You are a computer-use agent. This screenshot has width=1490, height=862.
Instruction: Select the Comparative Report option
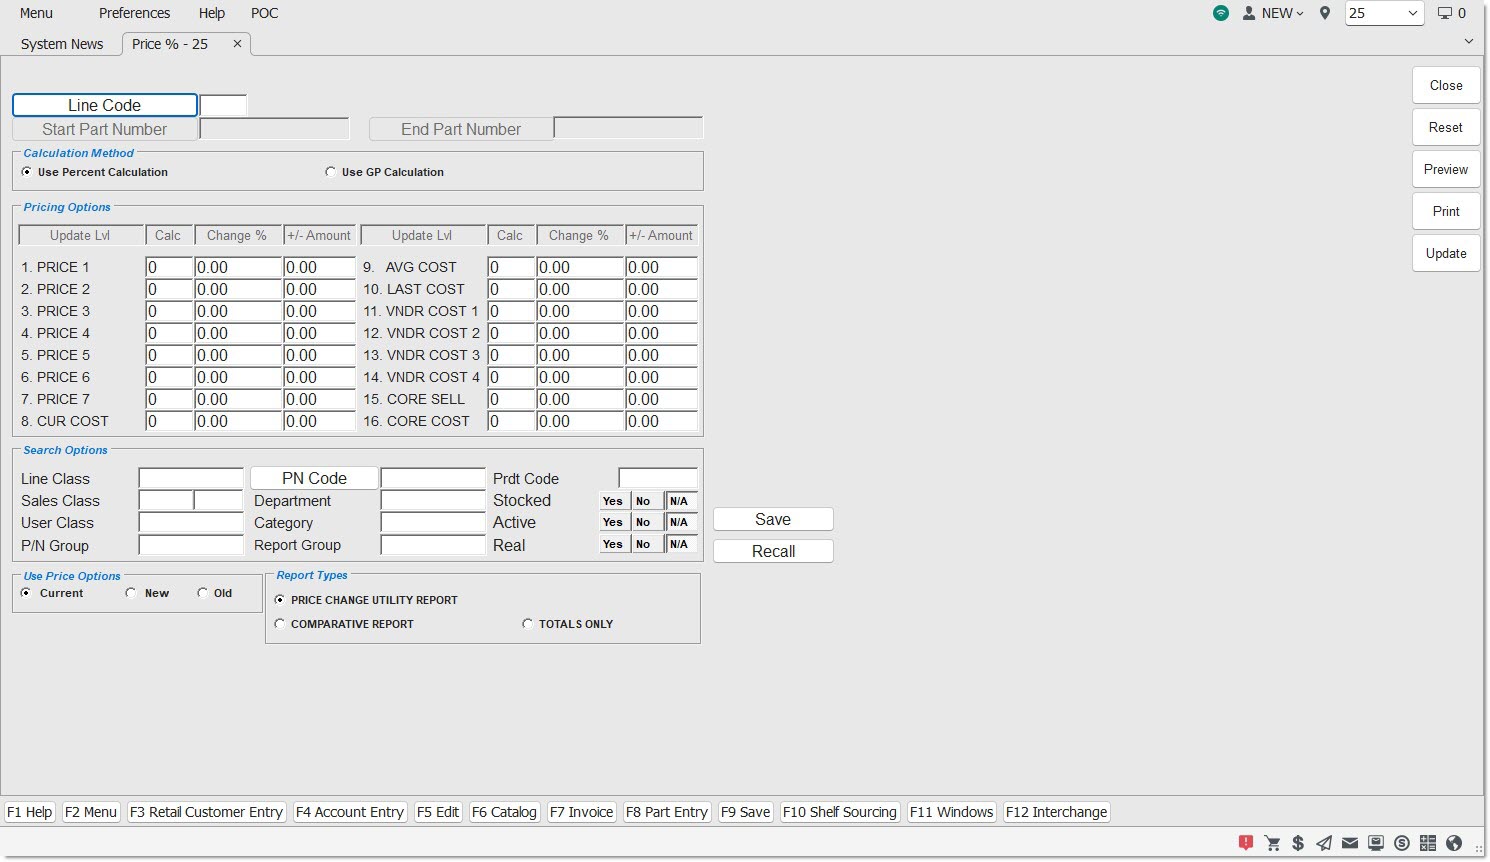[280, 624]
